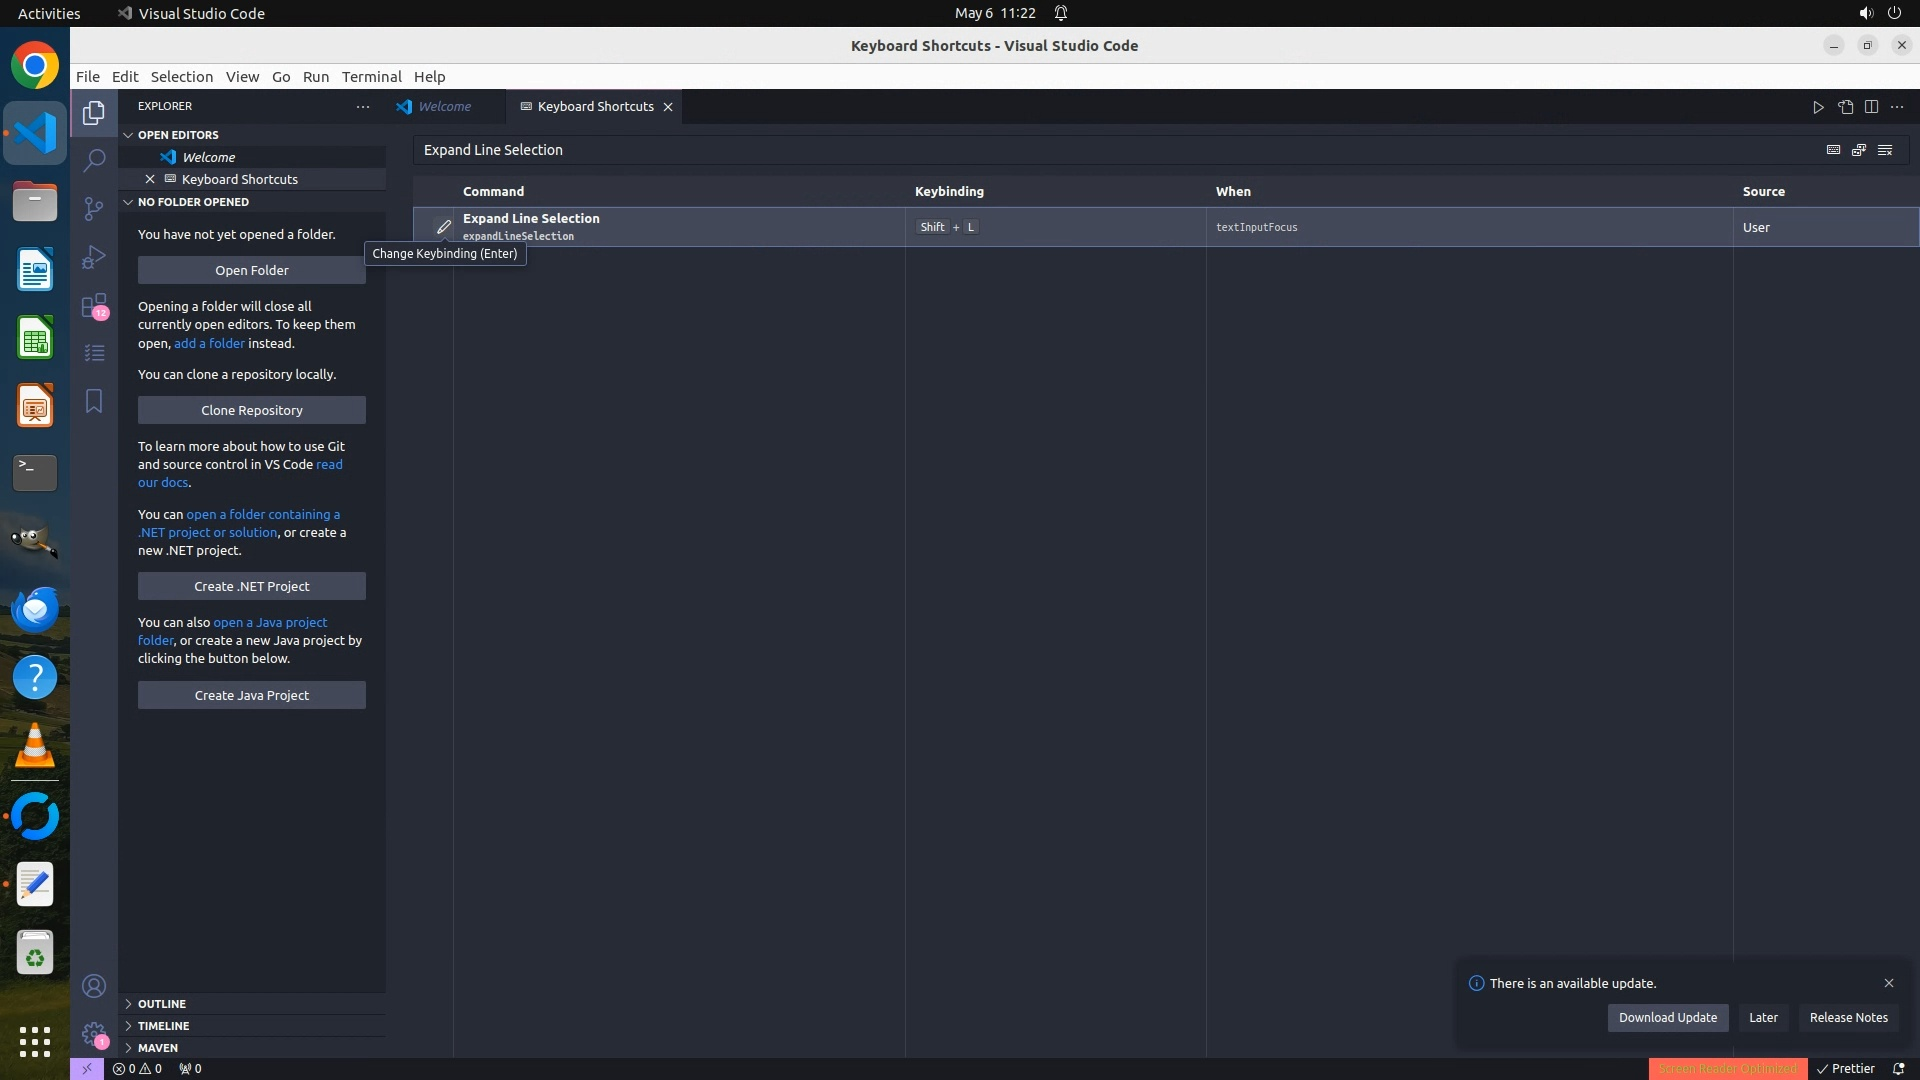1920x1080 pixels.
Task: Switch to the Welcome tab
Action: pyautogui.click(x=444, y=107)
